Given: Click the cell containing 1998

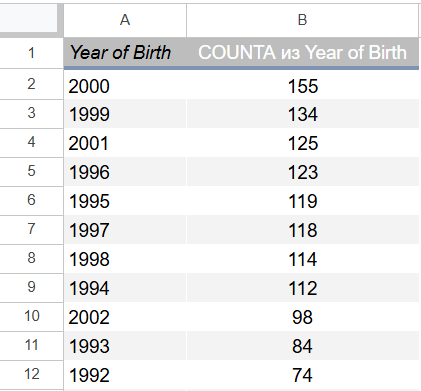Looking at the screenshot, I should (125, 259).
